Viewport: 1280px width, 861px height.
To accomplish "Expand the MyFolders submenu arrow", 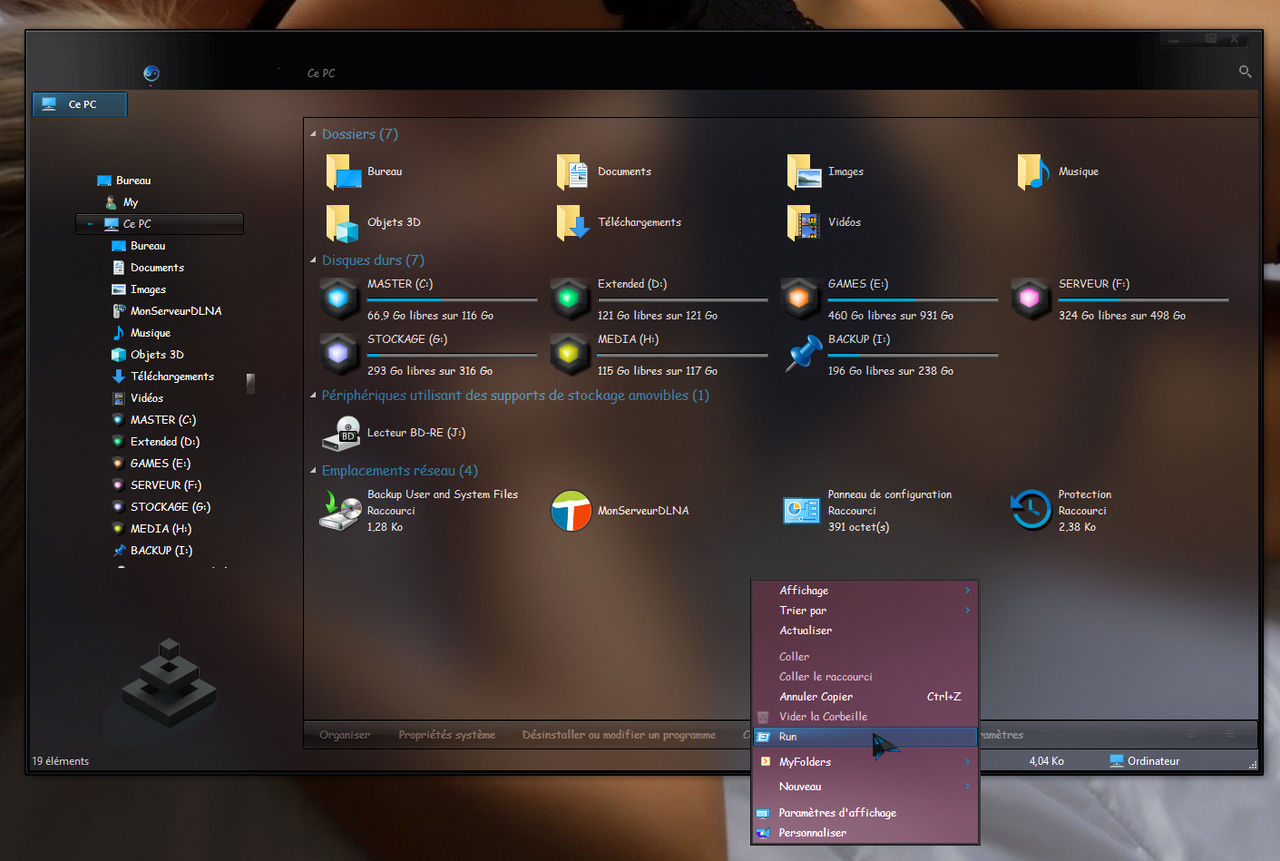I will click(968, 762).
